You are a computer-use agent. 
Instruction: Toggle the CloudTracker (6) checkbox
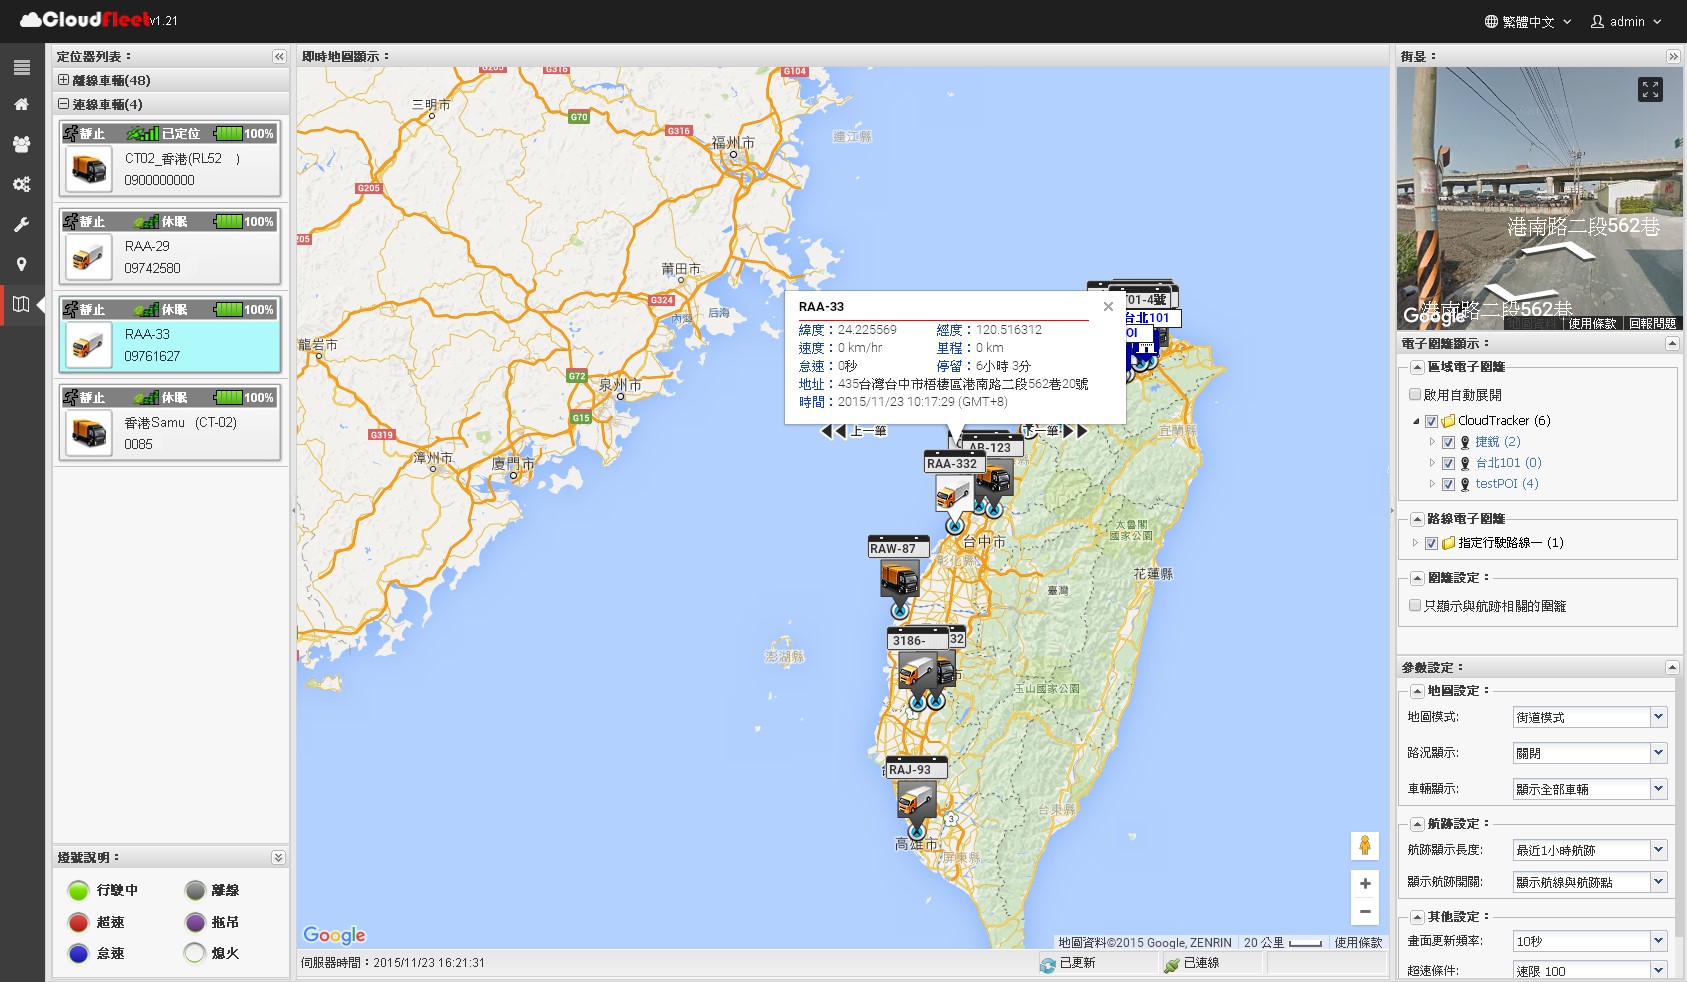click(1431, 421)
